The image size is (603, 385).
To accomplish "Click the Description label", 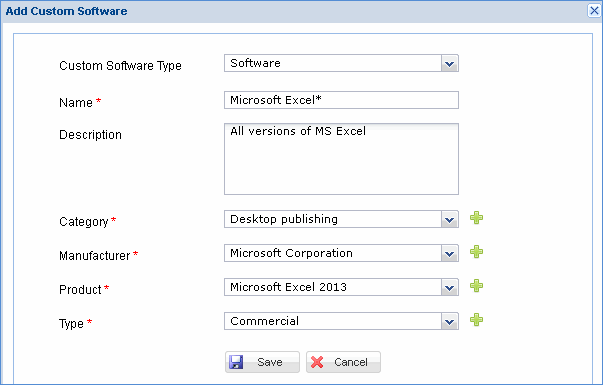I will pos(90,135).
